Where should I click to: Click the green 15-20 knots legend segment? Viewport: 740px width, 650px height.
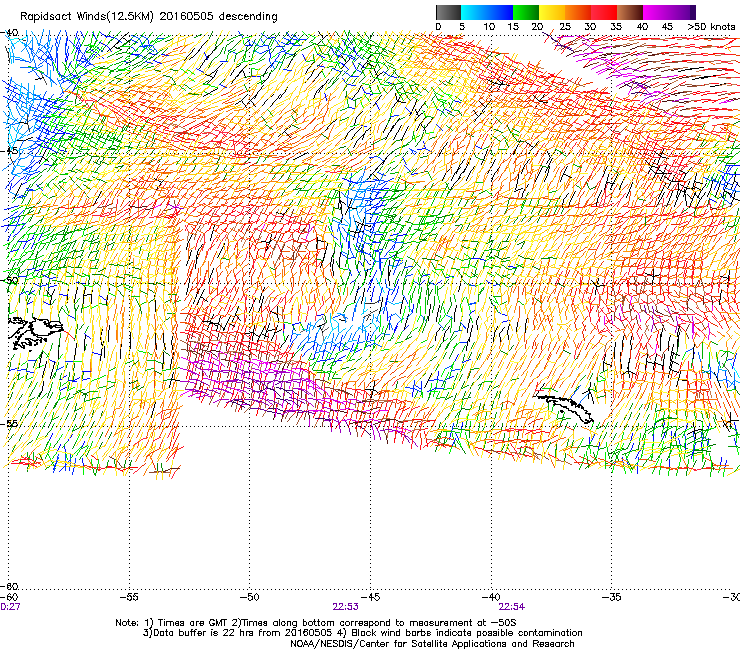point(526,12)
